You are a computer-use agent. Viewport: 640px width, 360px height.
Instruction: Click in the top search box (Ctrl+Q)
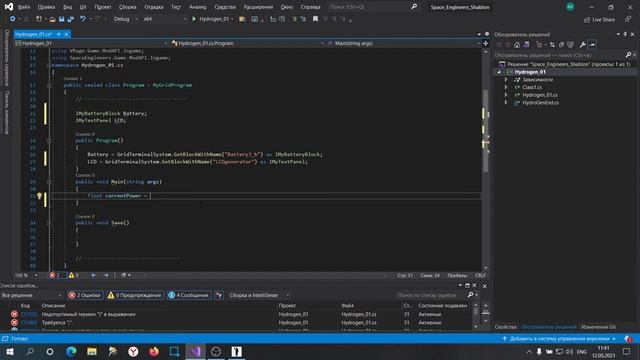373,7
